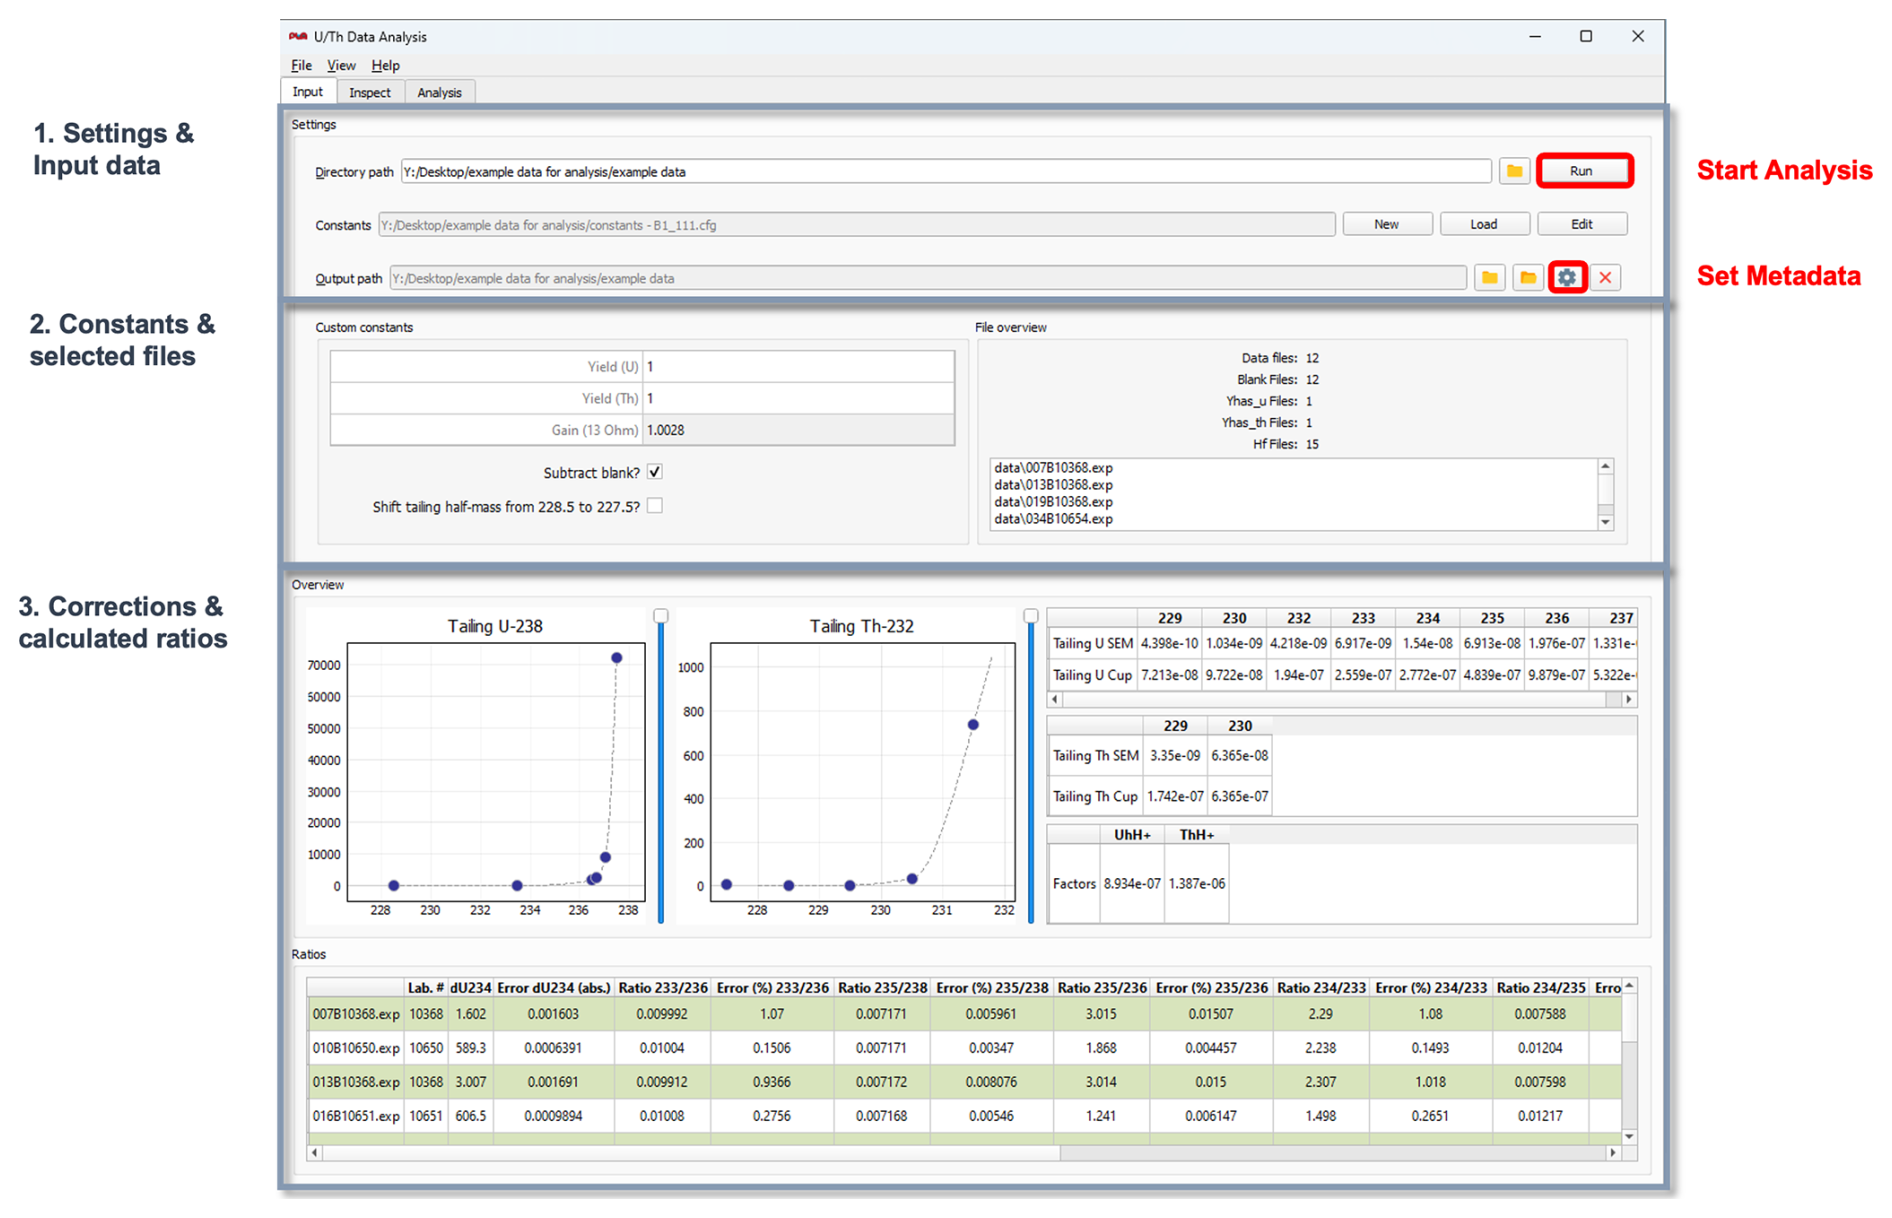Open metadata settings with the gear icon
Viewport: 1892px width, 1218px height.
point(1566,278)
